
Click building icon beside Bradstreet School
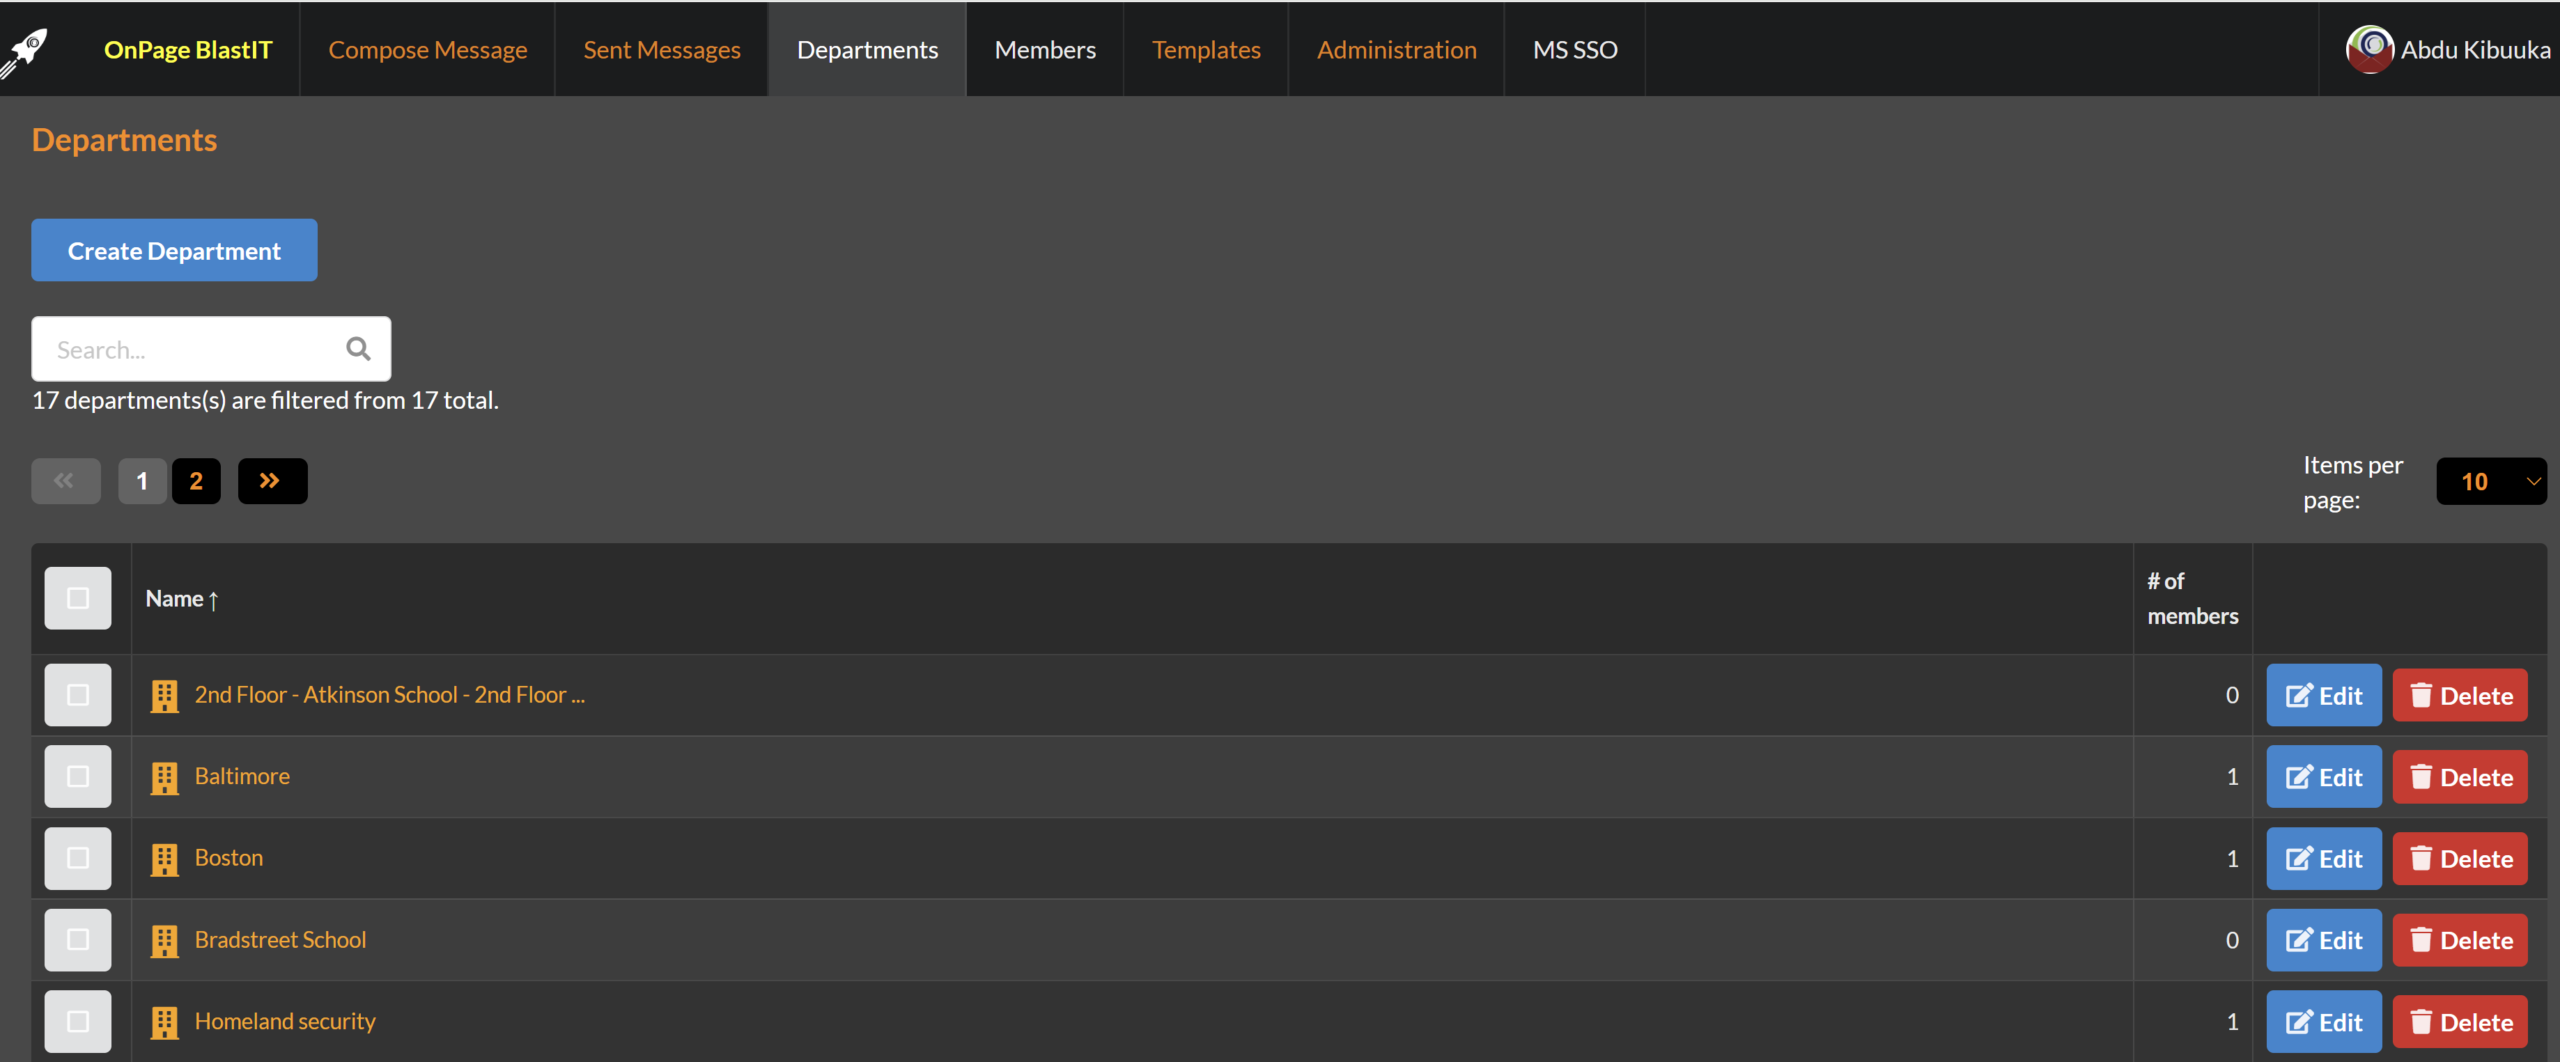164,941
